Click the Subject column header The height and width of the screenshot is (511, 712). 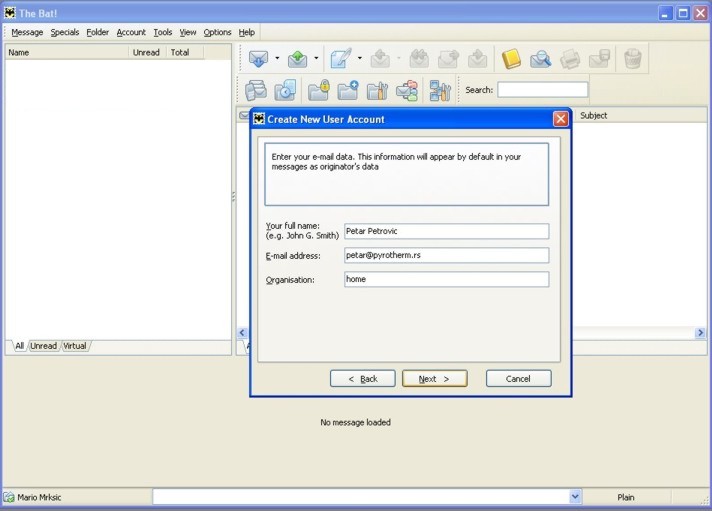click(639, 115)
